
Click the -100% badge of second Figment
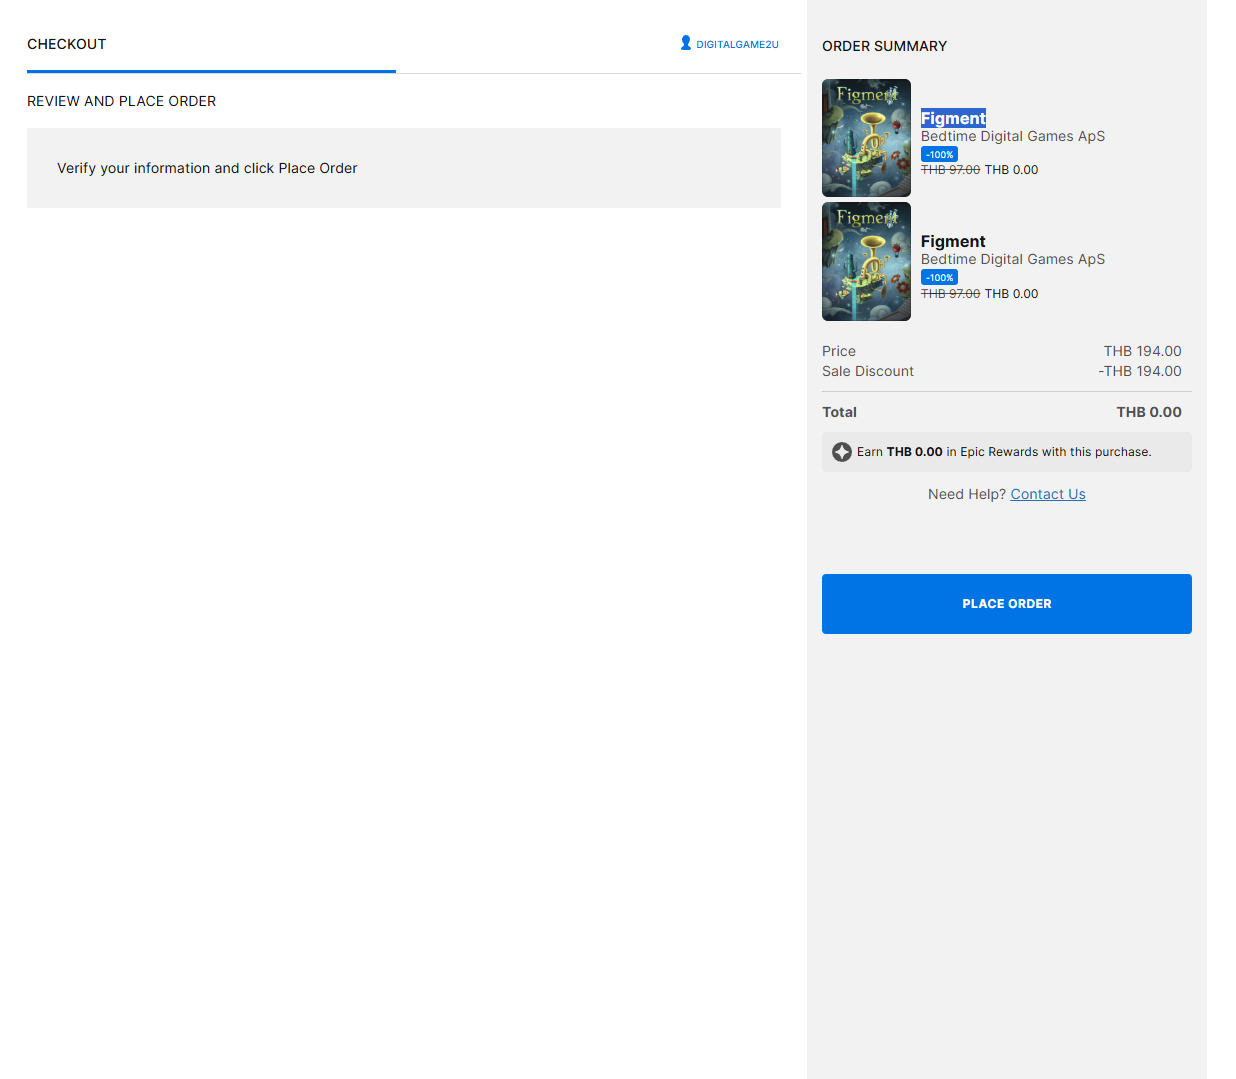pos(939,277)
